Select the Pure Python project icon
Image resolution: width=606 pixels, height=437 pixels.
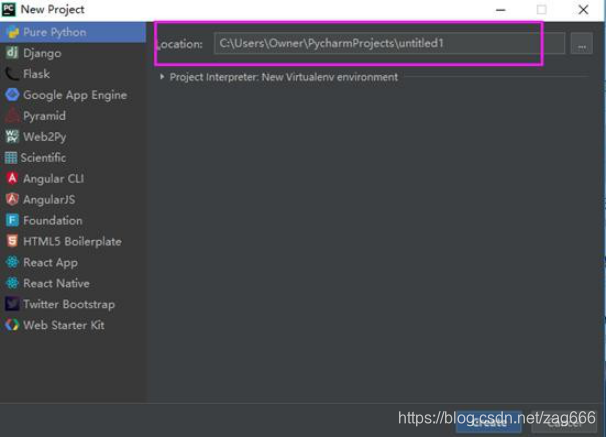(x=12, y=32)
